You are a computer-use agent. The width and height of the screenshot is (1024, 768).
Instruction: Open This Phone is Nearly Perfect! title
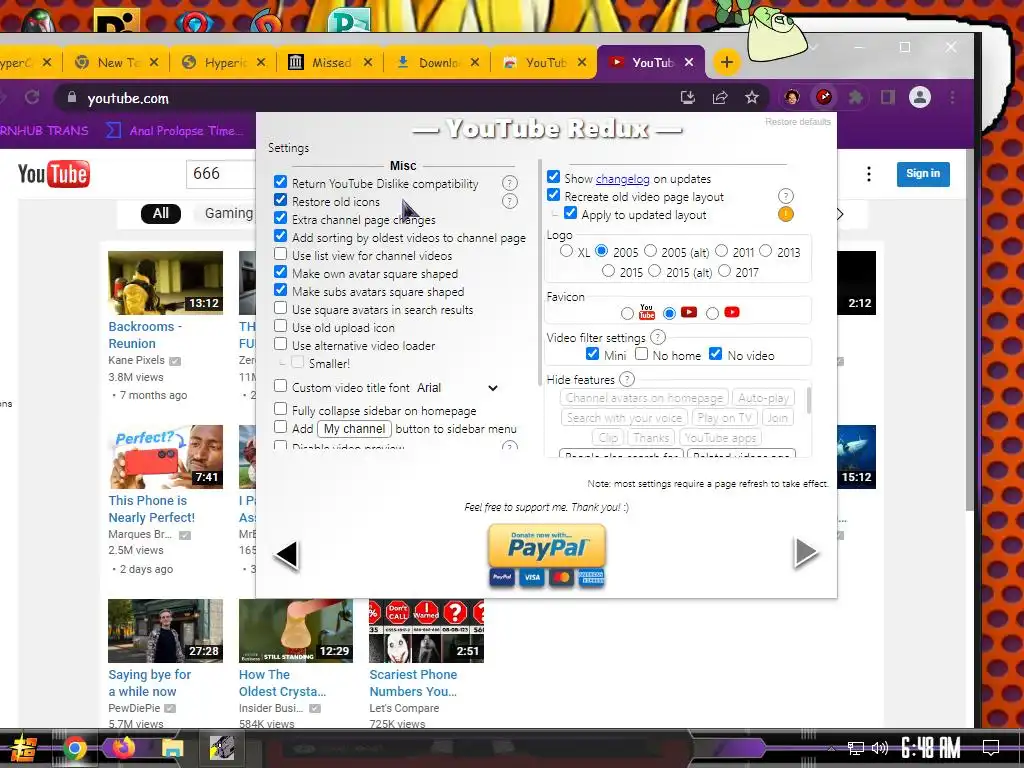click(x=152, y=509)
